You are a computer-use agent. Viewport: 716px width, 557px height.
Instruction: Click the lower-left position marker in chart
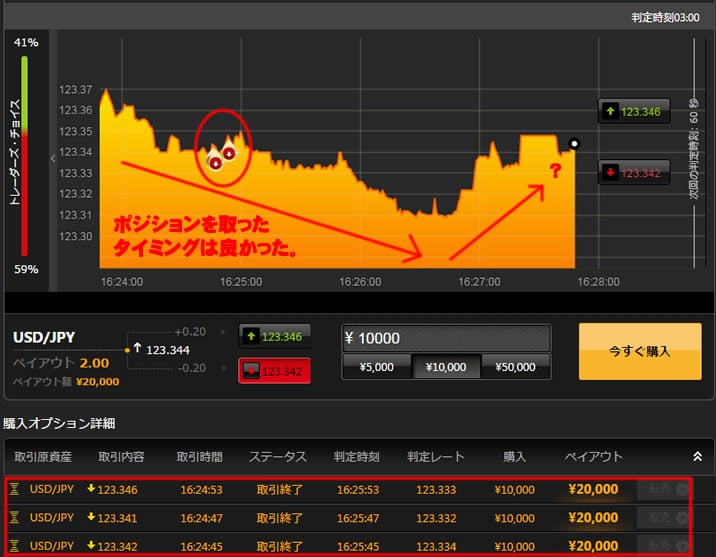pos(215,161)
